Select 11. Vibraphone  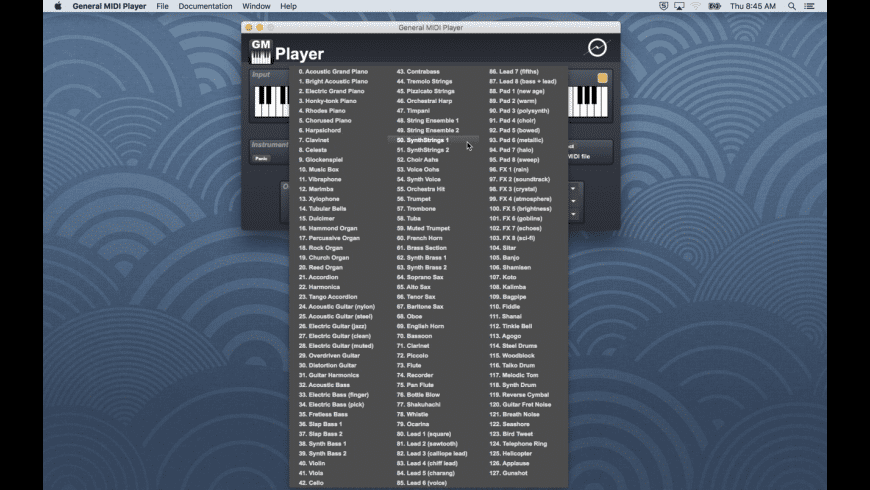(320, 180)
